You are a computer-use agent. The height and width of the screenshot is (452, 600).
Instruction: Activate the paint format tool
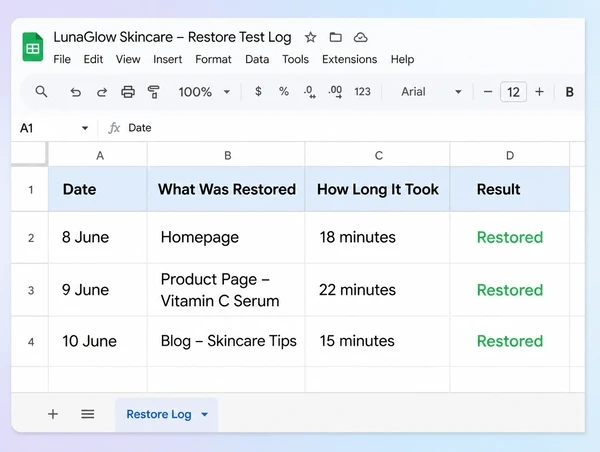pyautogui.click(x=153, y=92)
